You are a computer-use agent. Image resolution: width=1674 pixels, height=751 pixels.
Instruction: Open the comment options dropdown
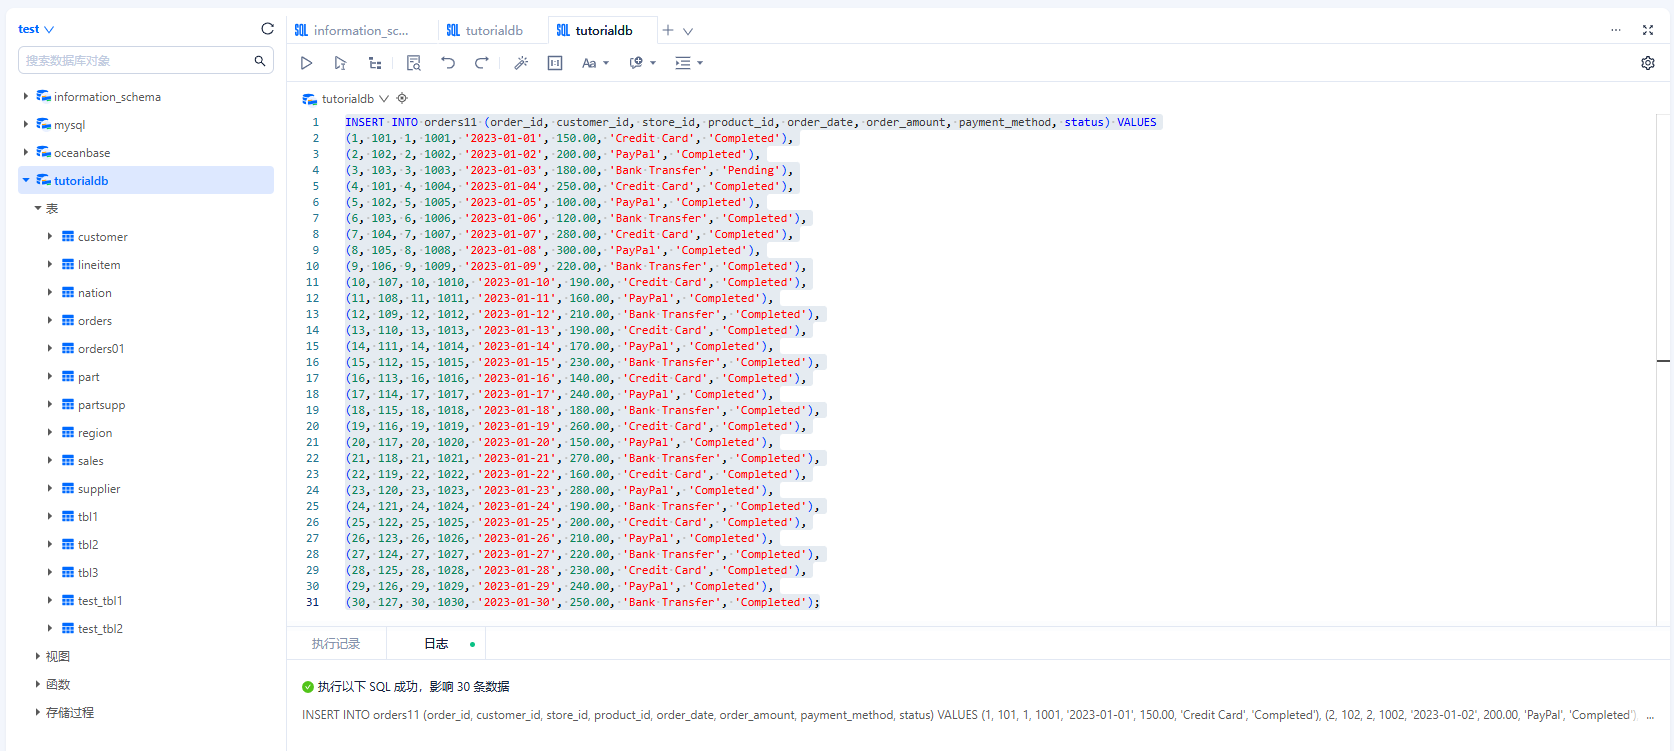click(x=642, y=63)
